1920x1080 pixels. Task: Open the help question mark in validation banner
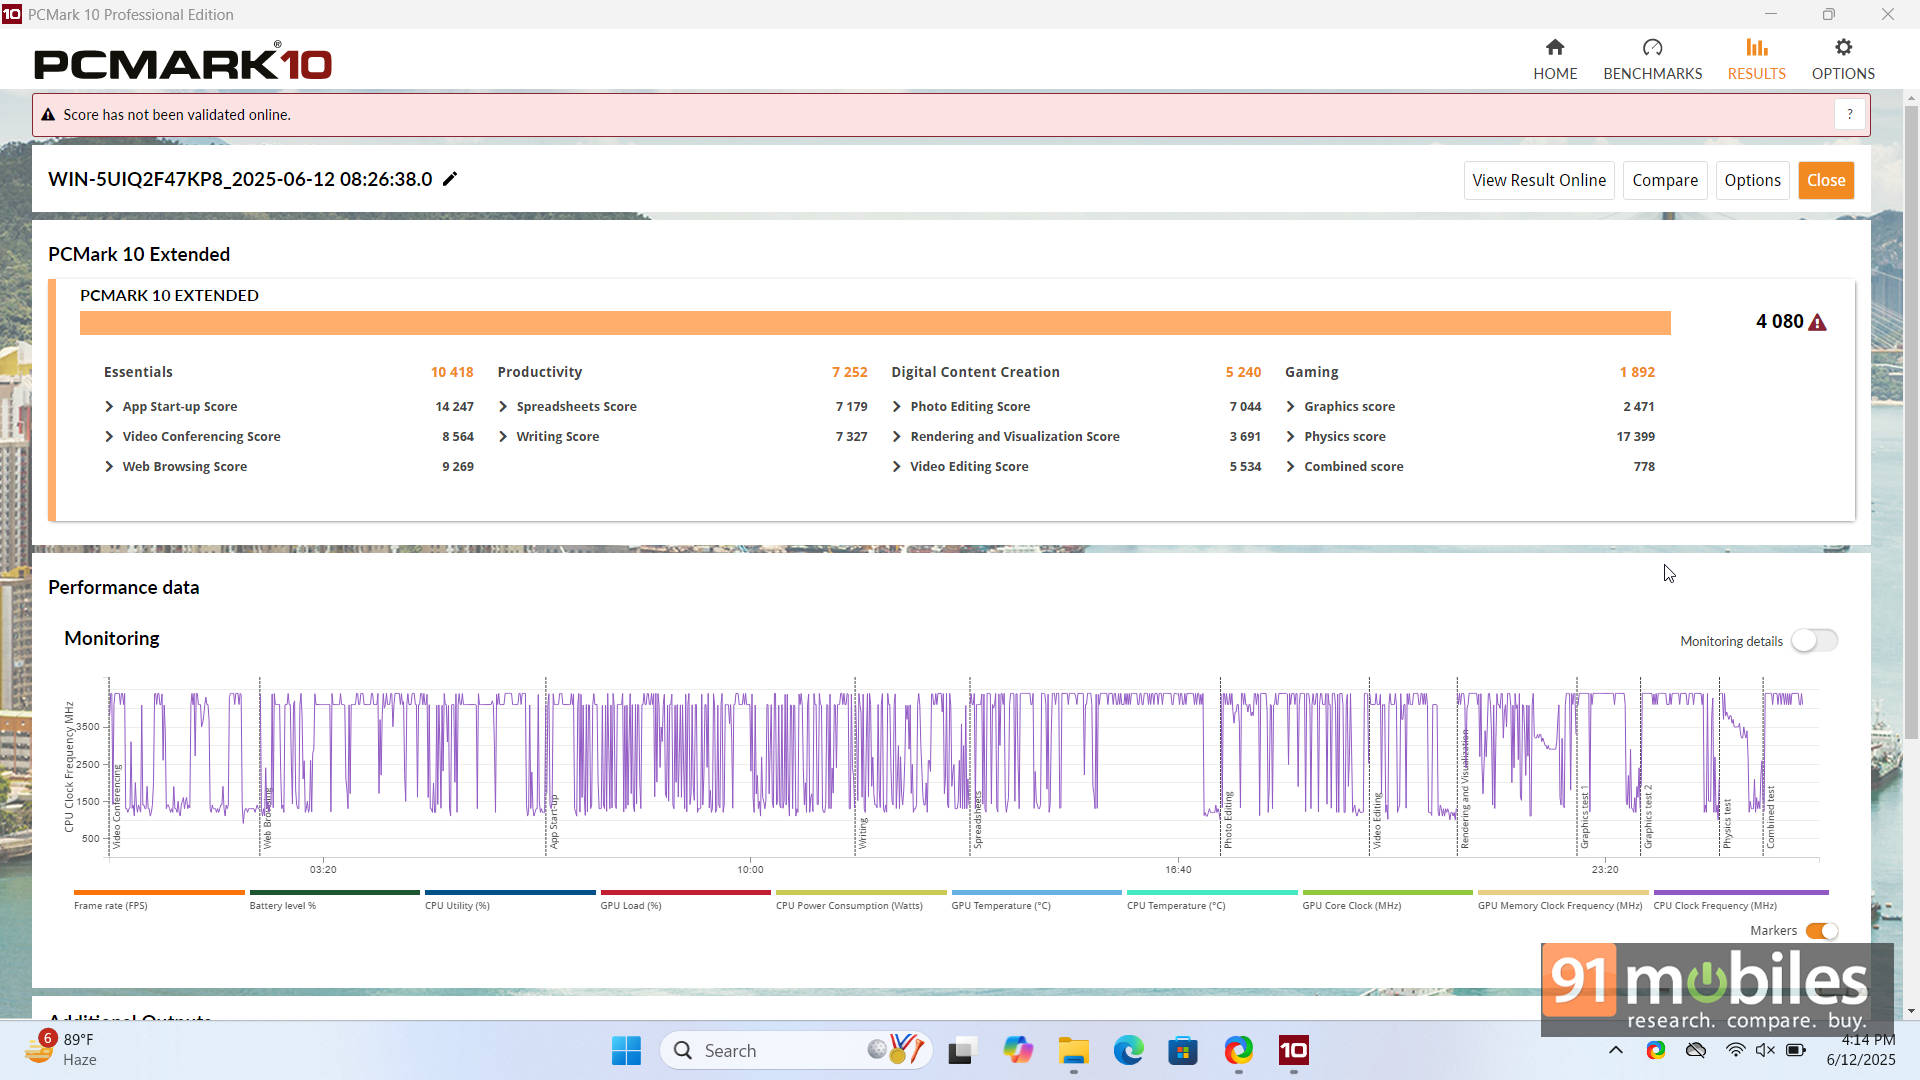pyautogui.click(x=1849, y=115)
